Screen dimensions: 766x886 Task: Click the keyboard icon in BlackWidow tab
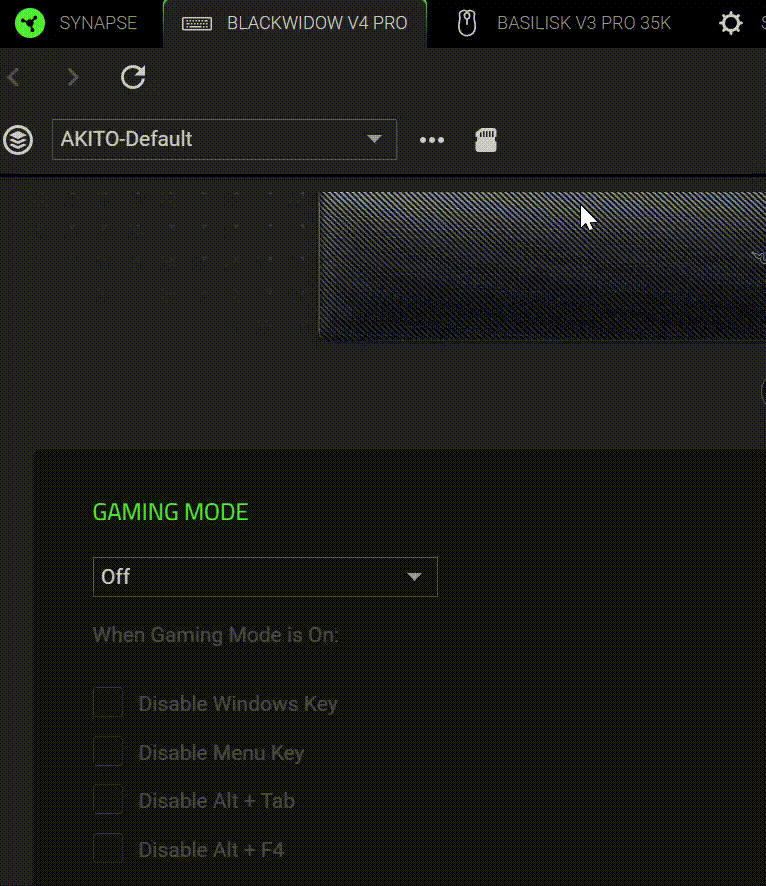coord(197,24)
